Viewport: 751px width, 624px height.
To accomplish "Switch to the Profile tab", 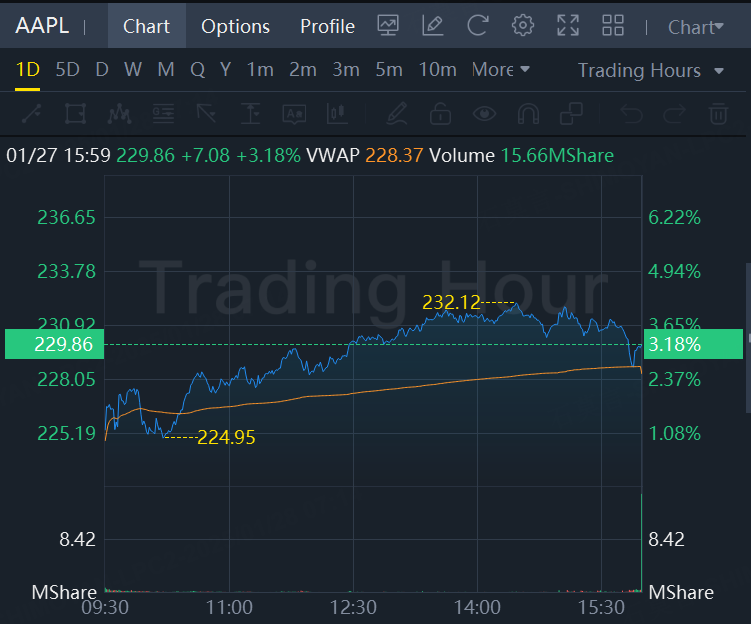I will pyautogui.click(x=327, y=27).
